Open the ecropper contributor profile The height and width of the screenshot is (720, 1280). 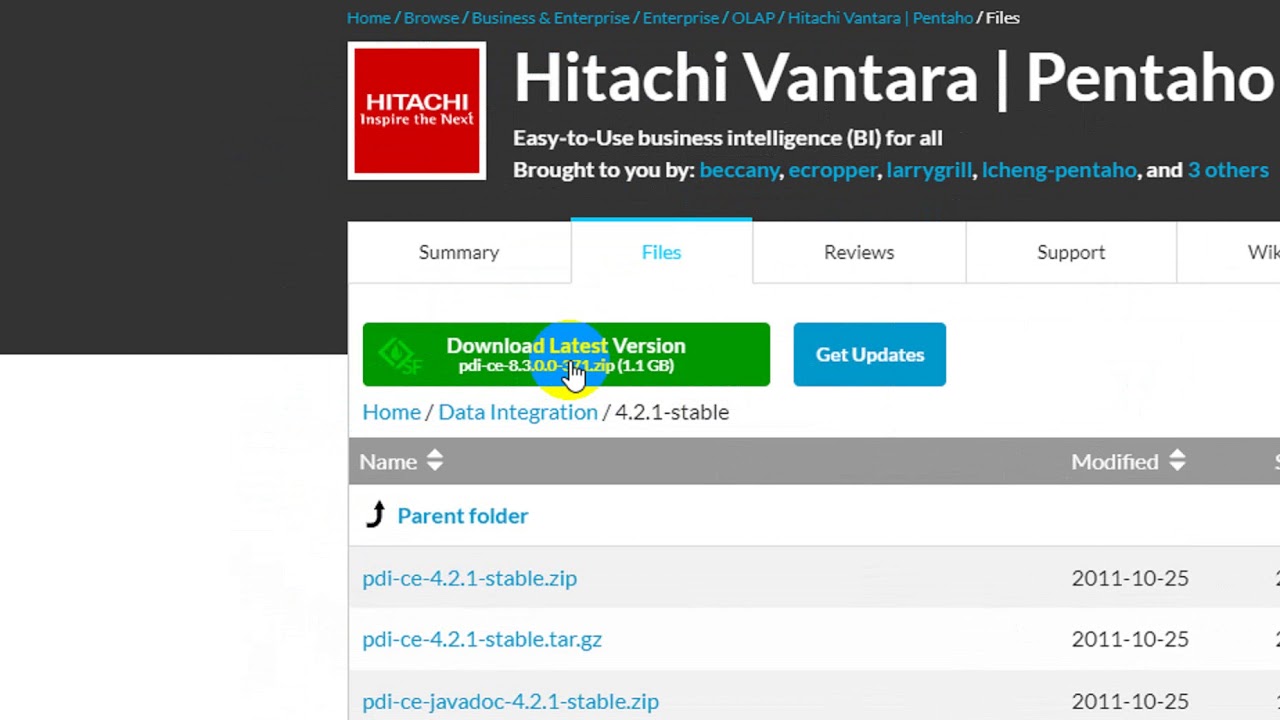[x=832, y=170]
